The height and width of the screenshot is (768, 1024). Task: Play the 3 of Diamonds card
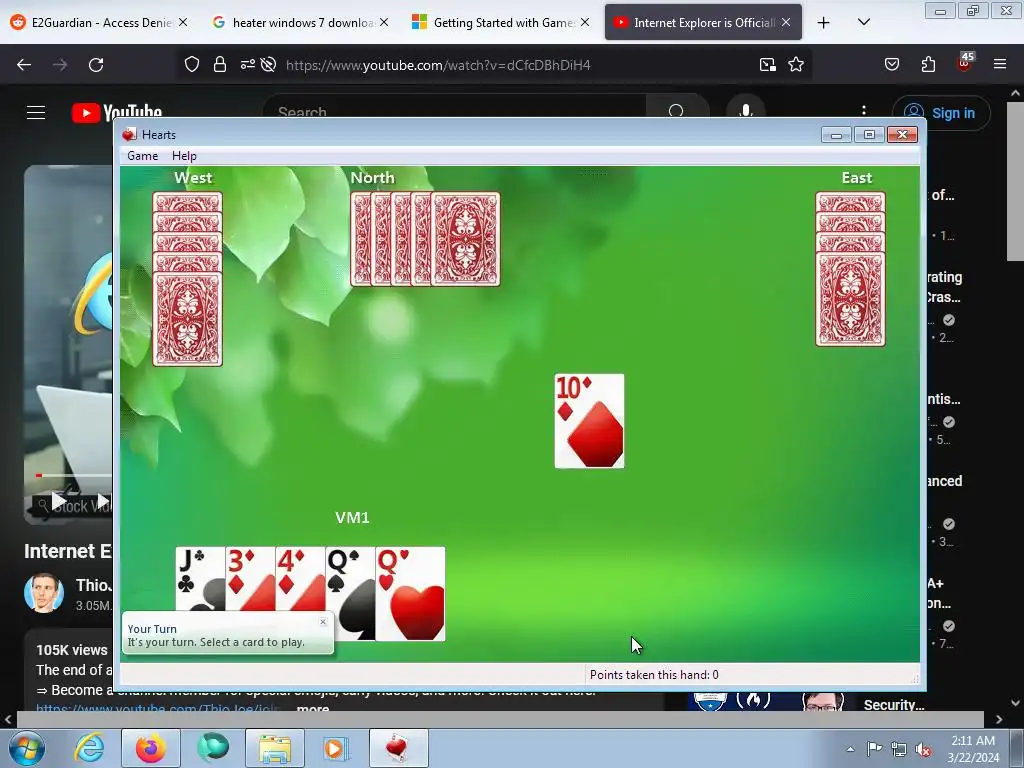pos(251,579)
